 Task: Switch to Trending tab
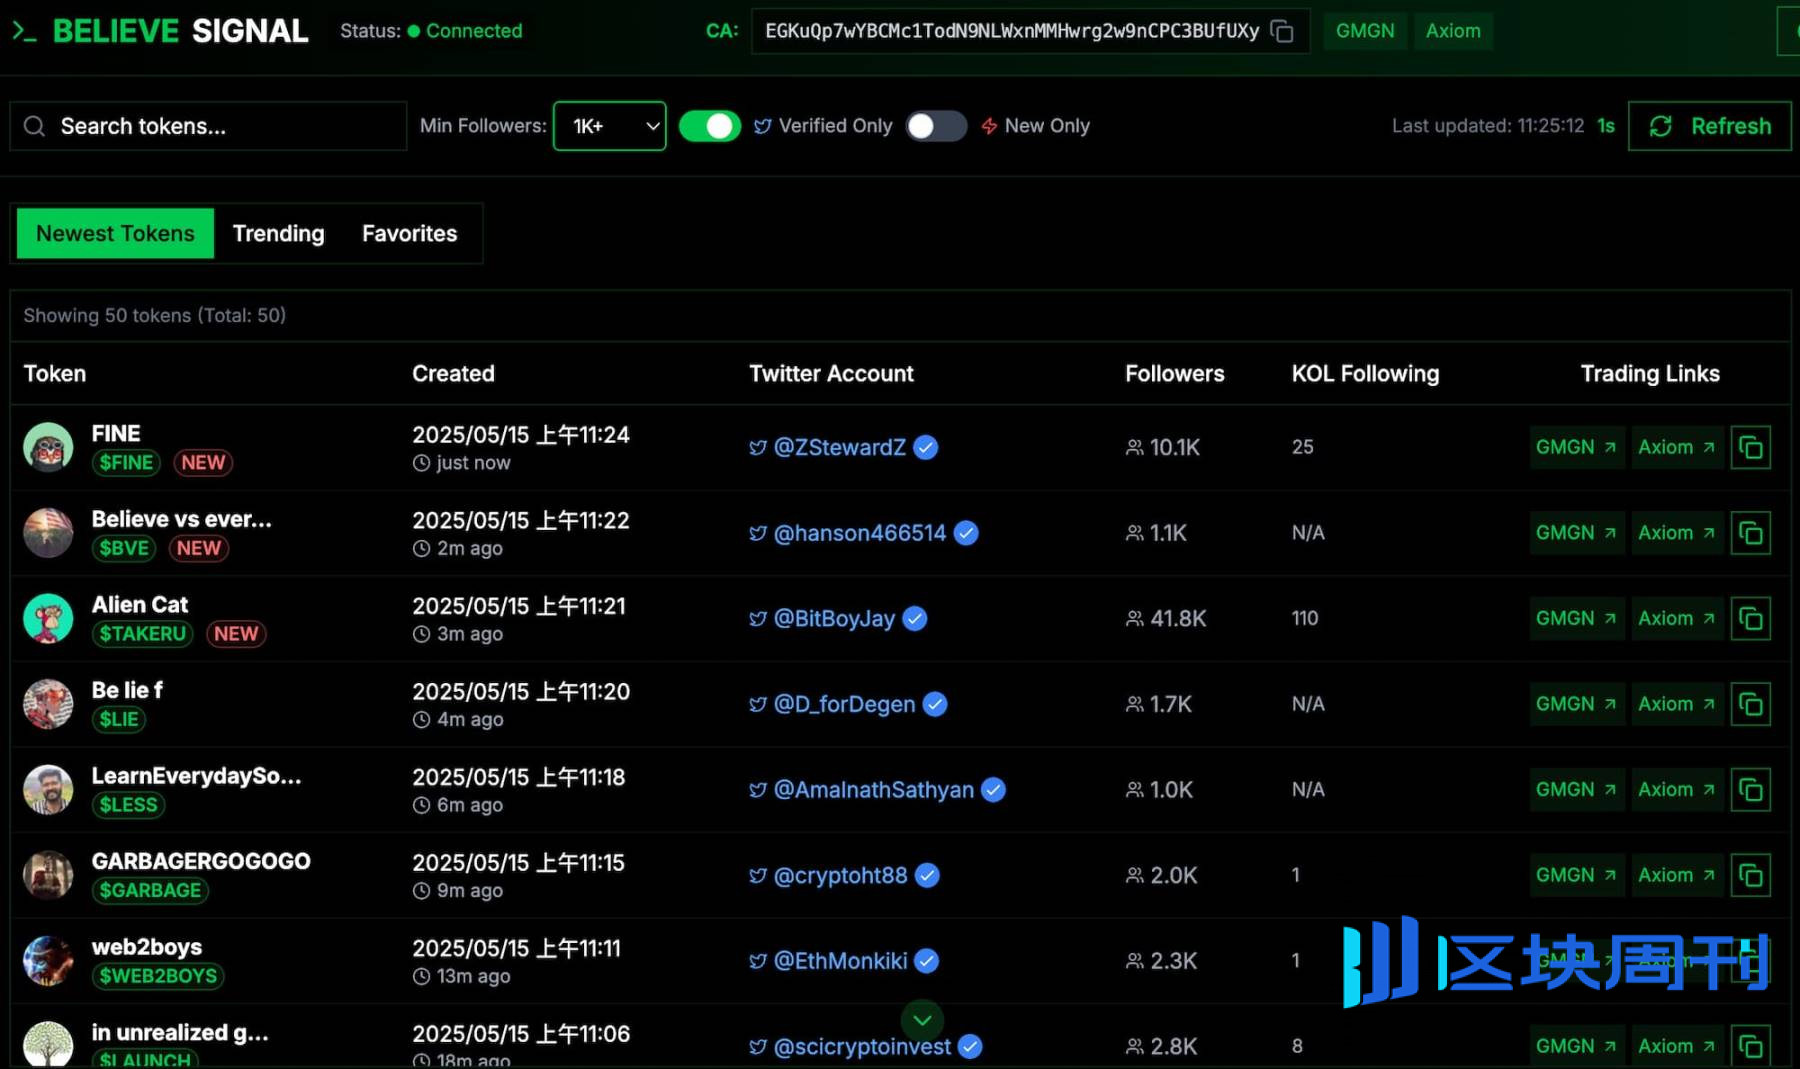pos(278,233)
